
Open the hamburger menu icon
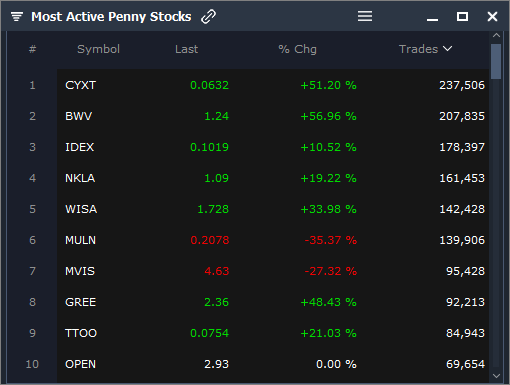(365, 16)
